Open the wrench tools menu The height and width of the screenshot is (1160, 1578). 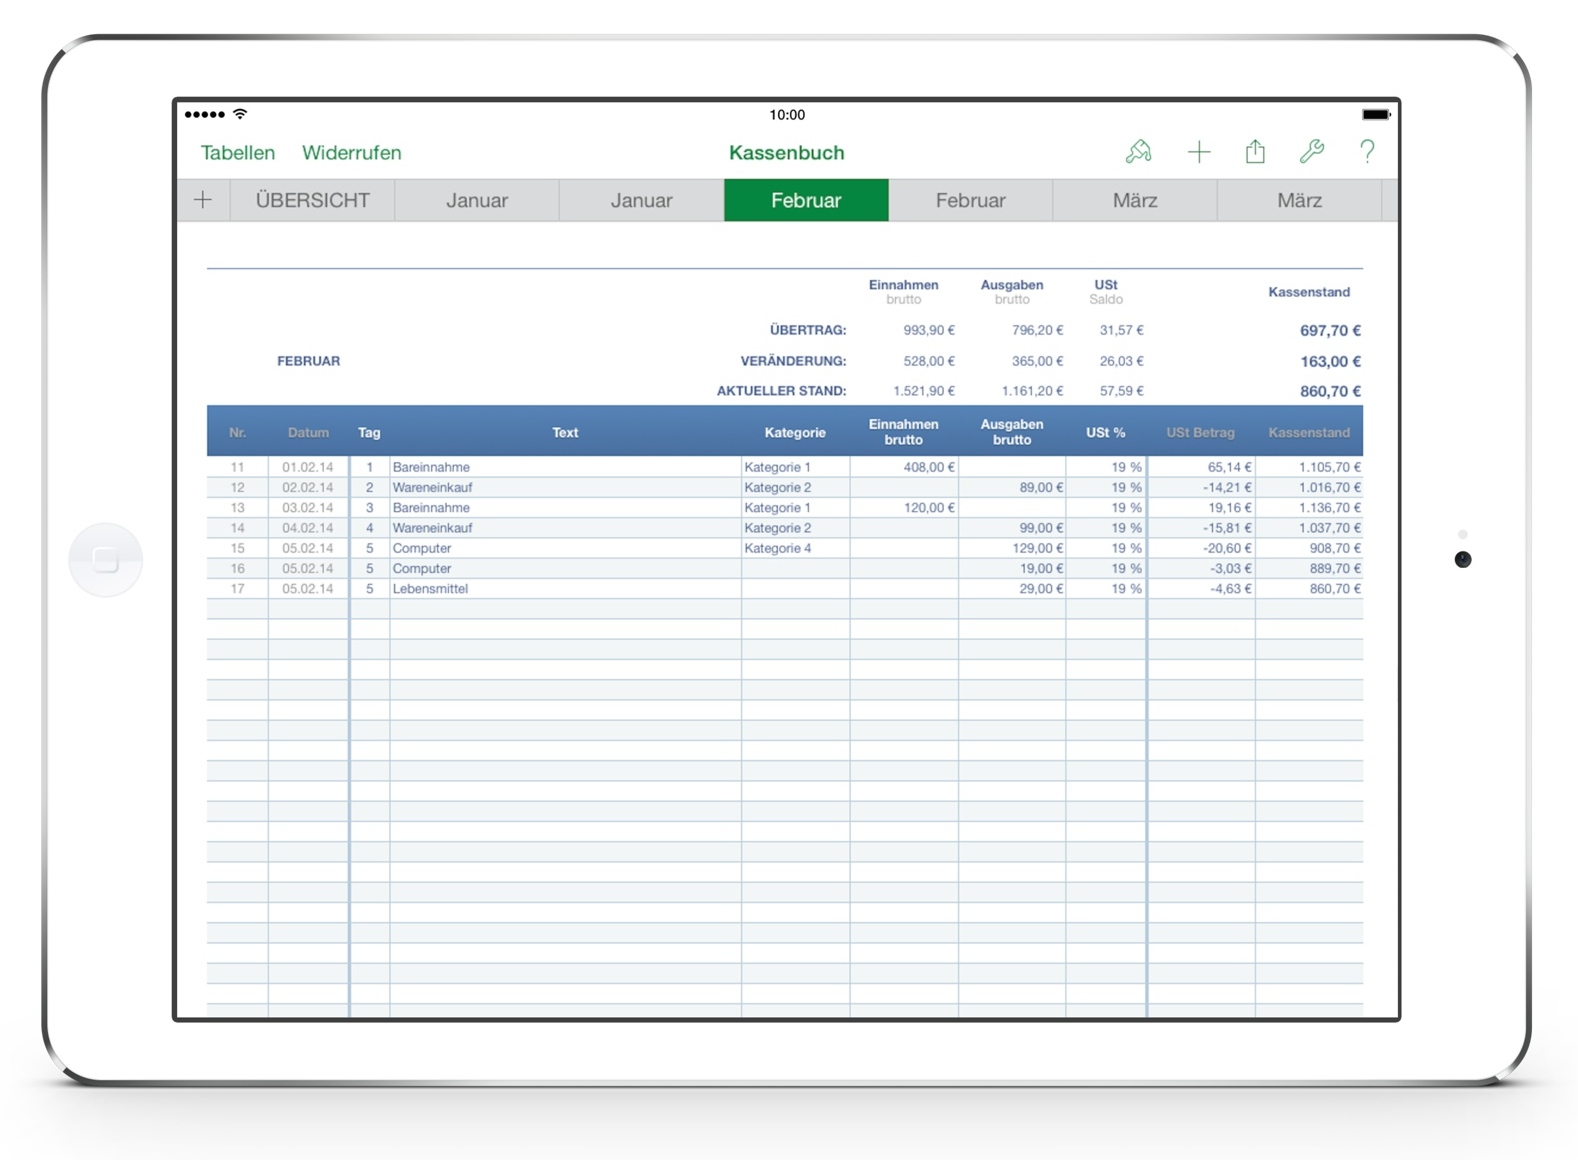[x=1311, y=152]
